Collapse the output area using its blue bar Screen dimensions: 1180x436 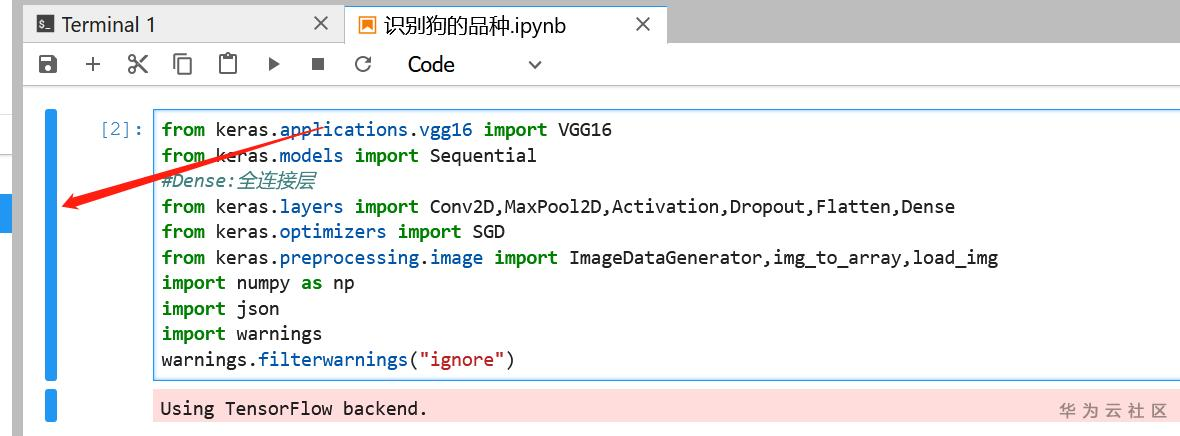pos(51,406)
